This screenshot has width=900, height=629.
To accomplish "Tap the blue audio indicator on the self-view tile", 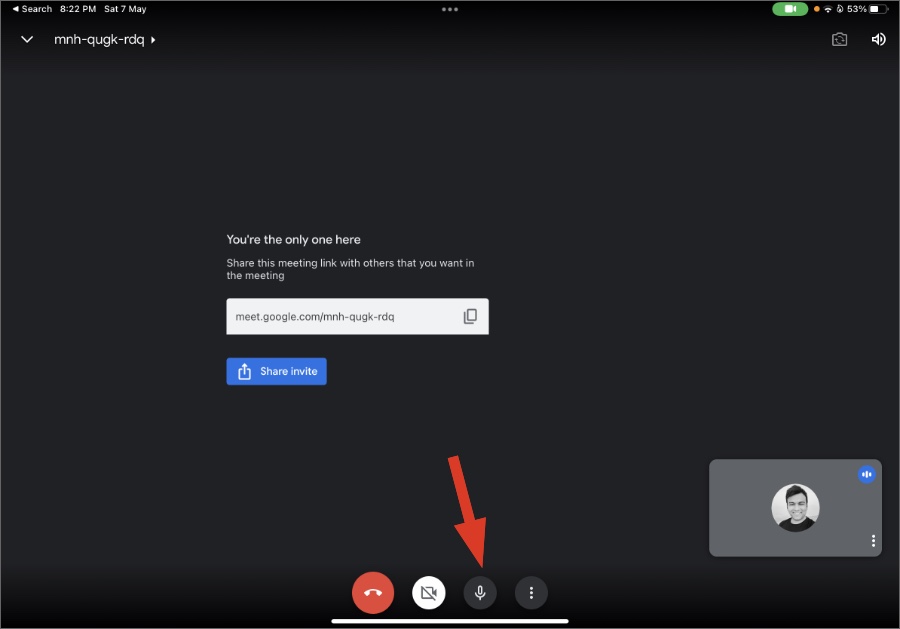I will coord(867,475).
